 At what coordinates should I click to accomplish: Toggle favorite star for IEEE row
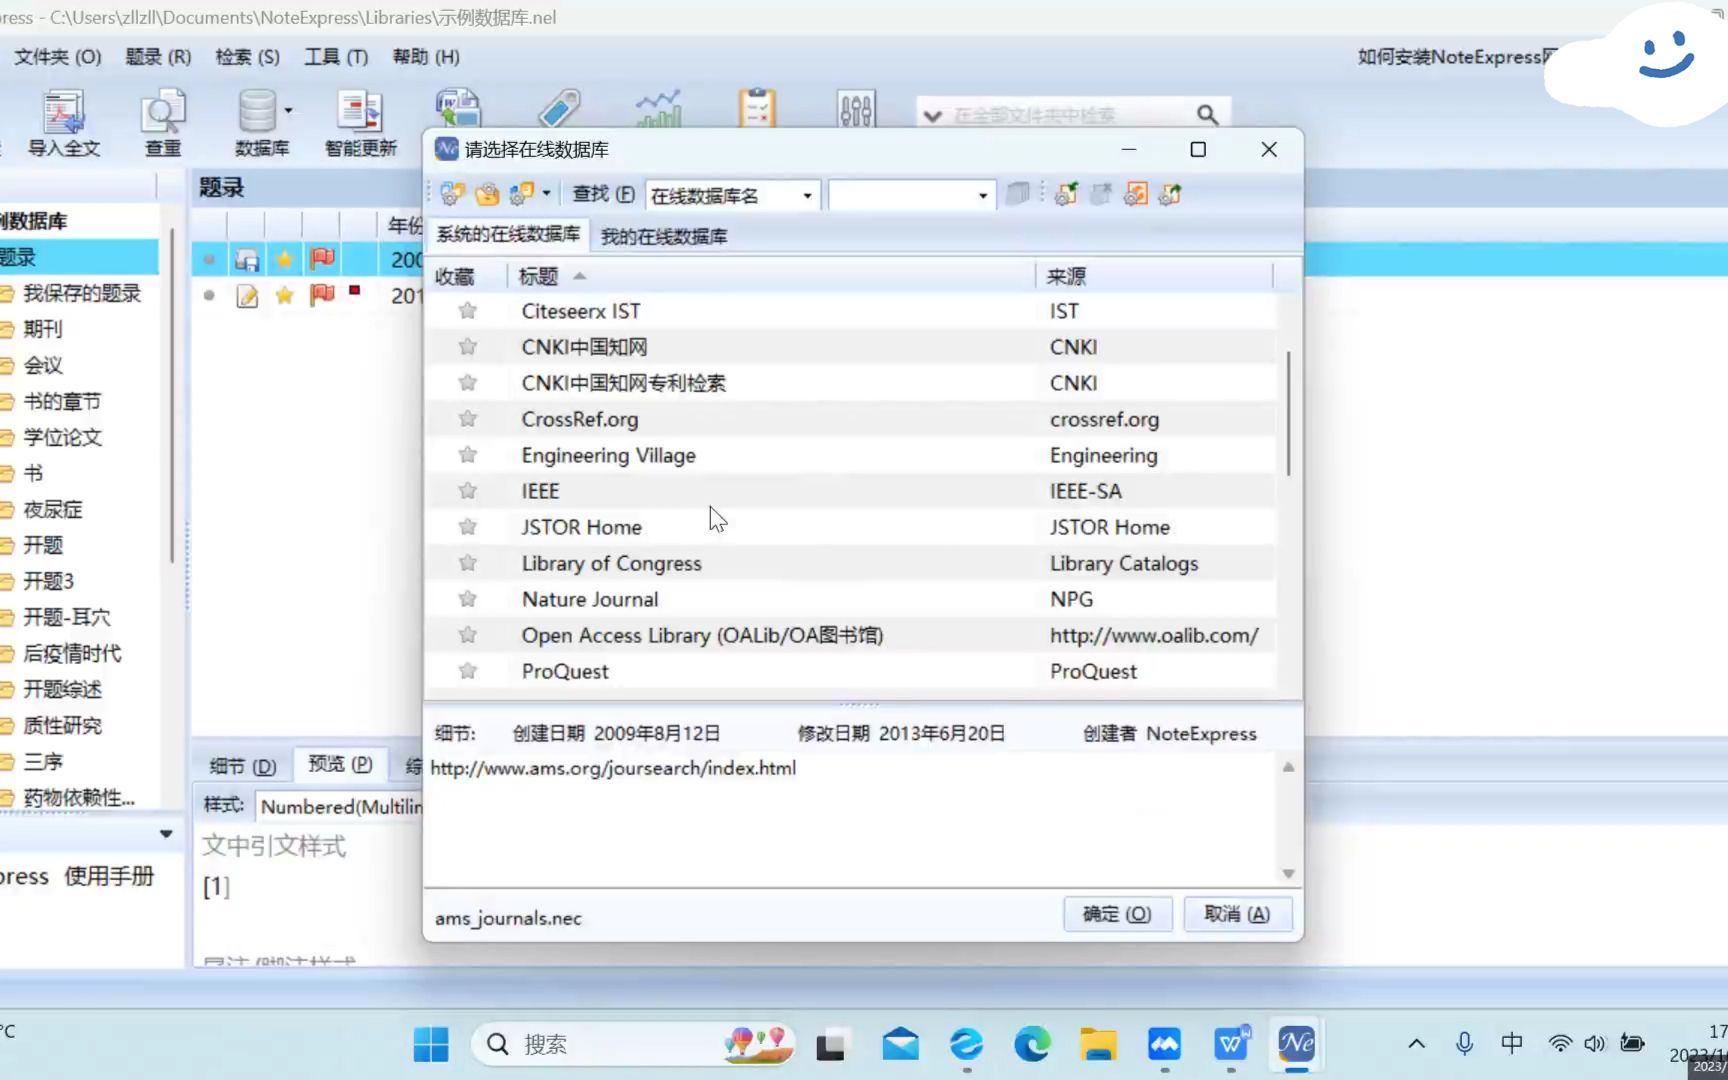(467, 491)
